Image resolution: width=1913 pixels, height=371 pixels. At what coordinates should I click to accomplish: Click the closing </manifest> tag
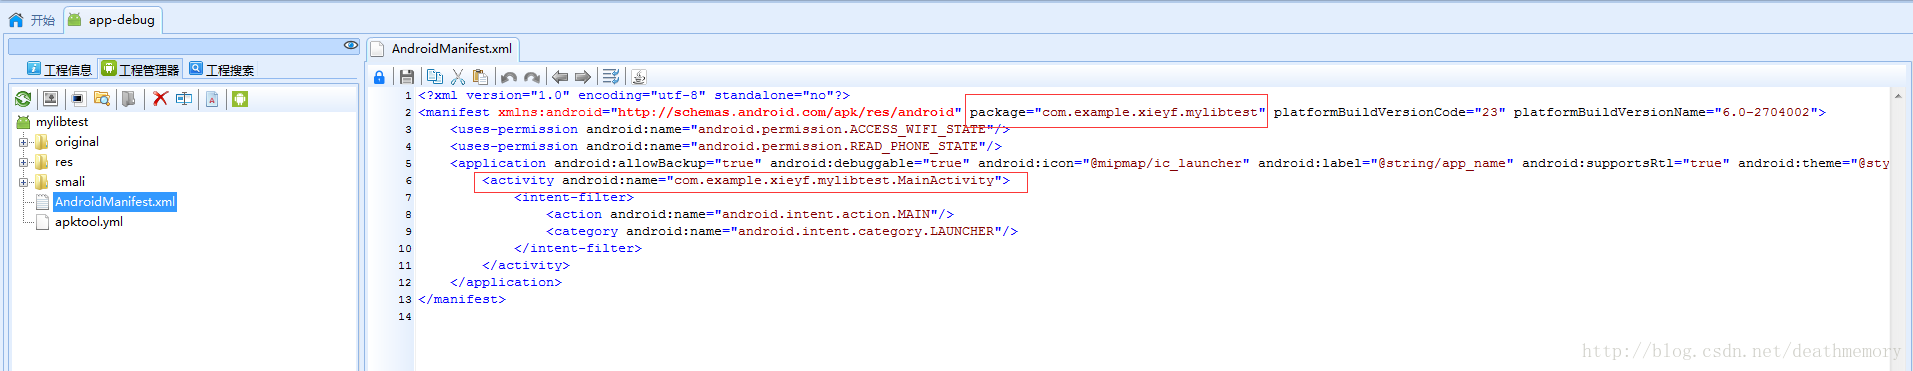point(462,299)
